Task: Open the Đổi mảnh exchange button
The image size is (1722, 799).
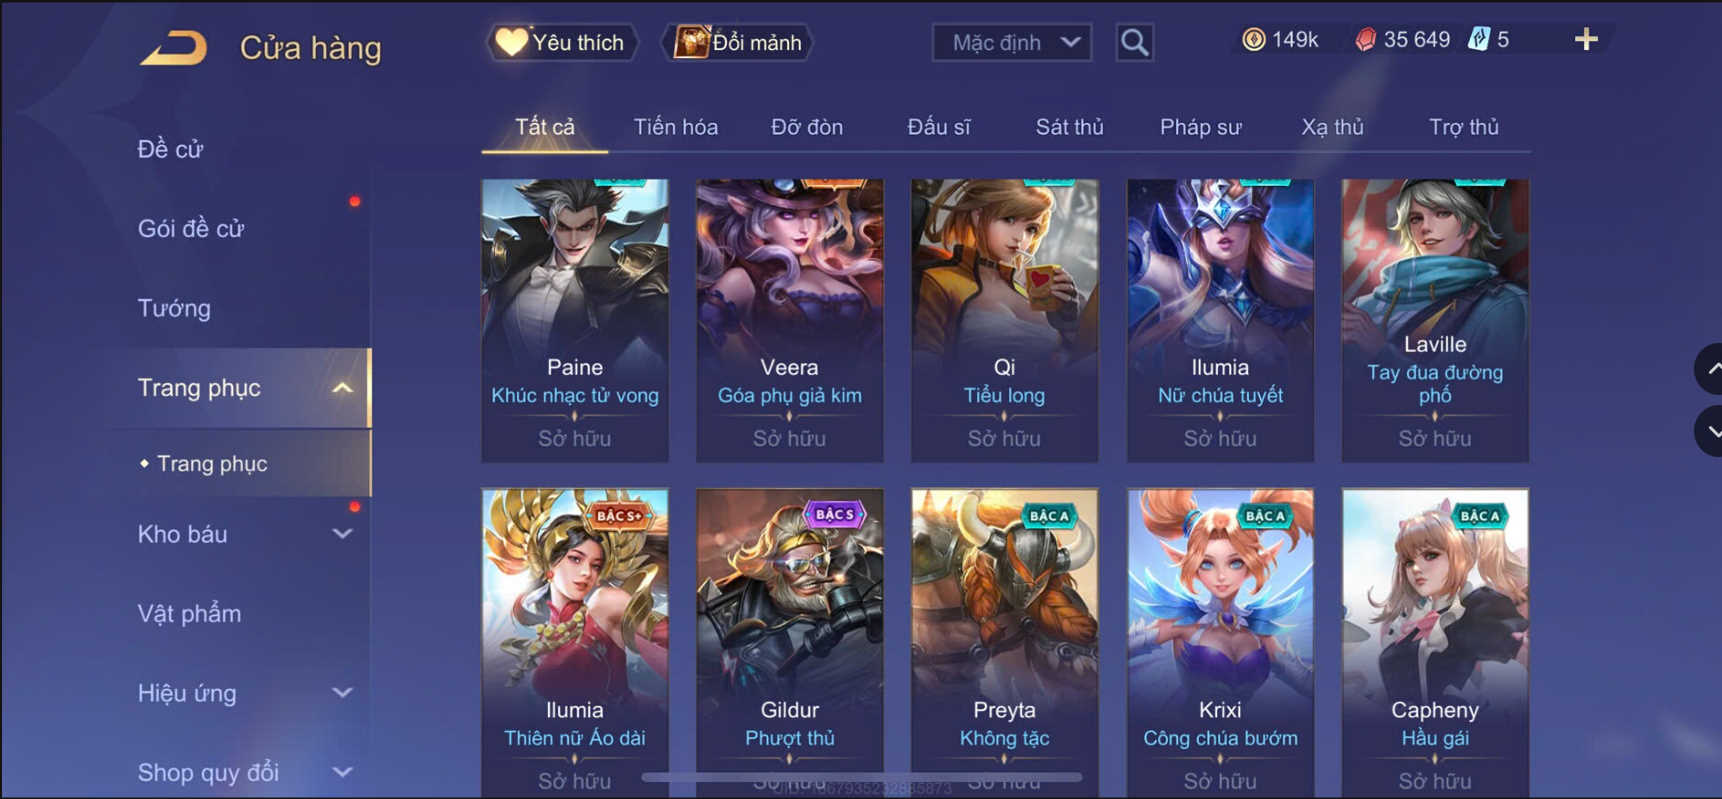Action: point(738,42)
